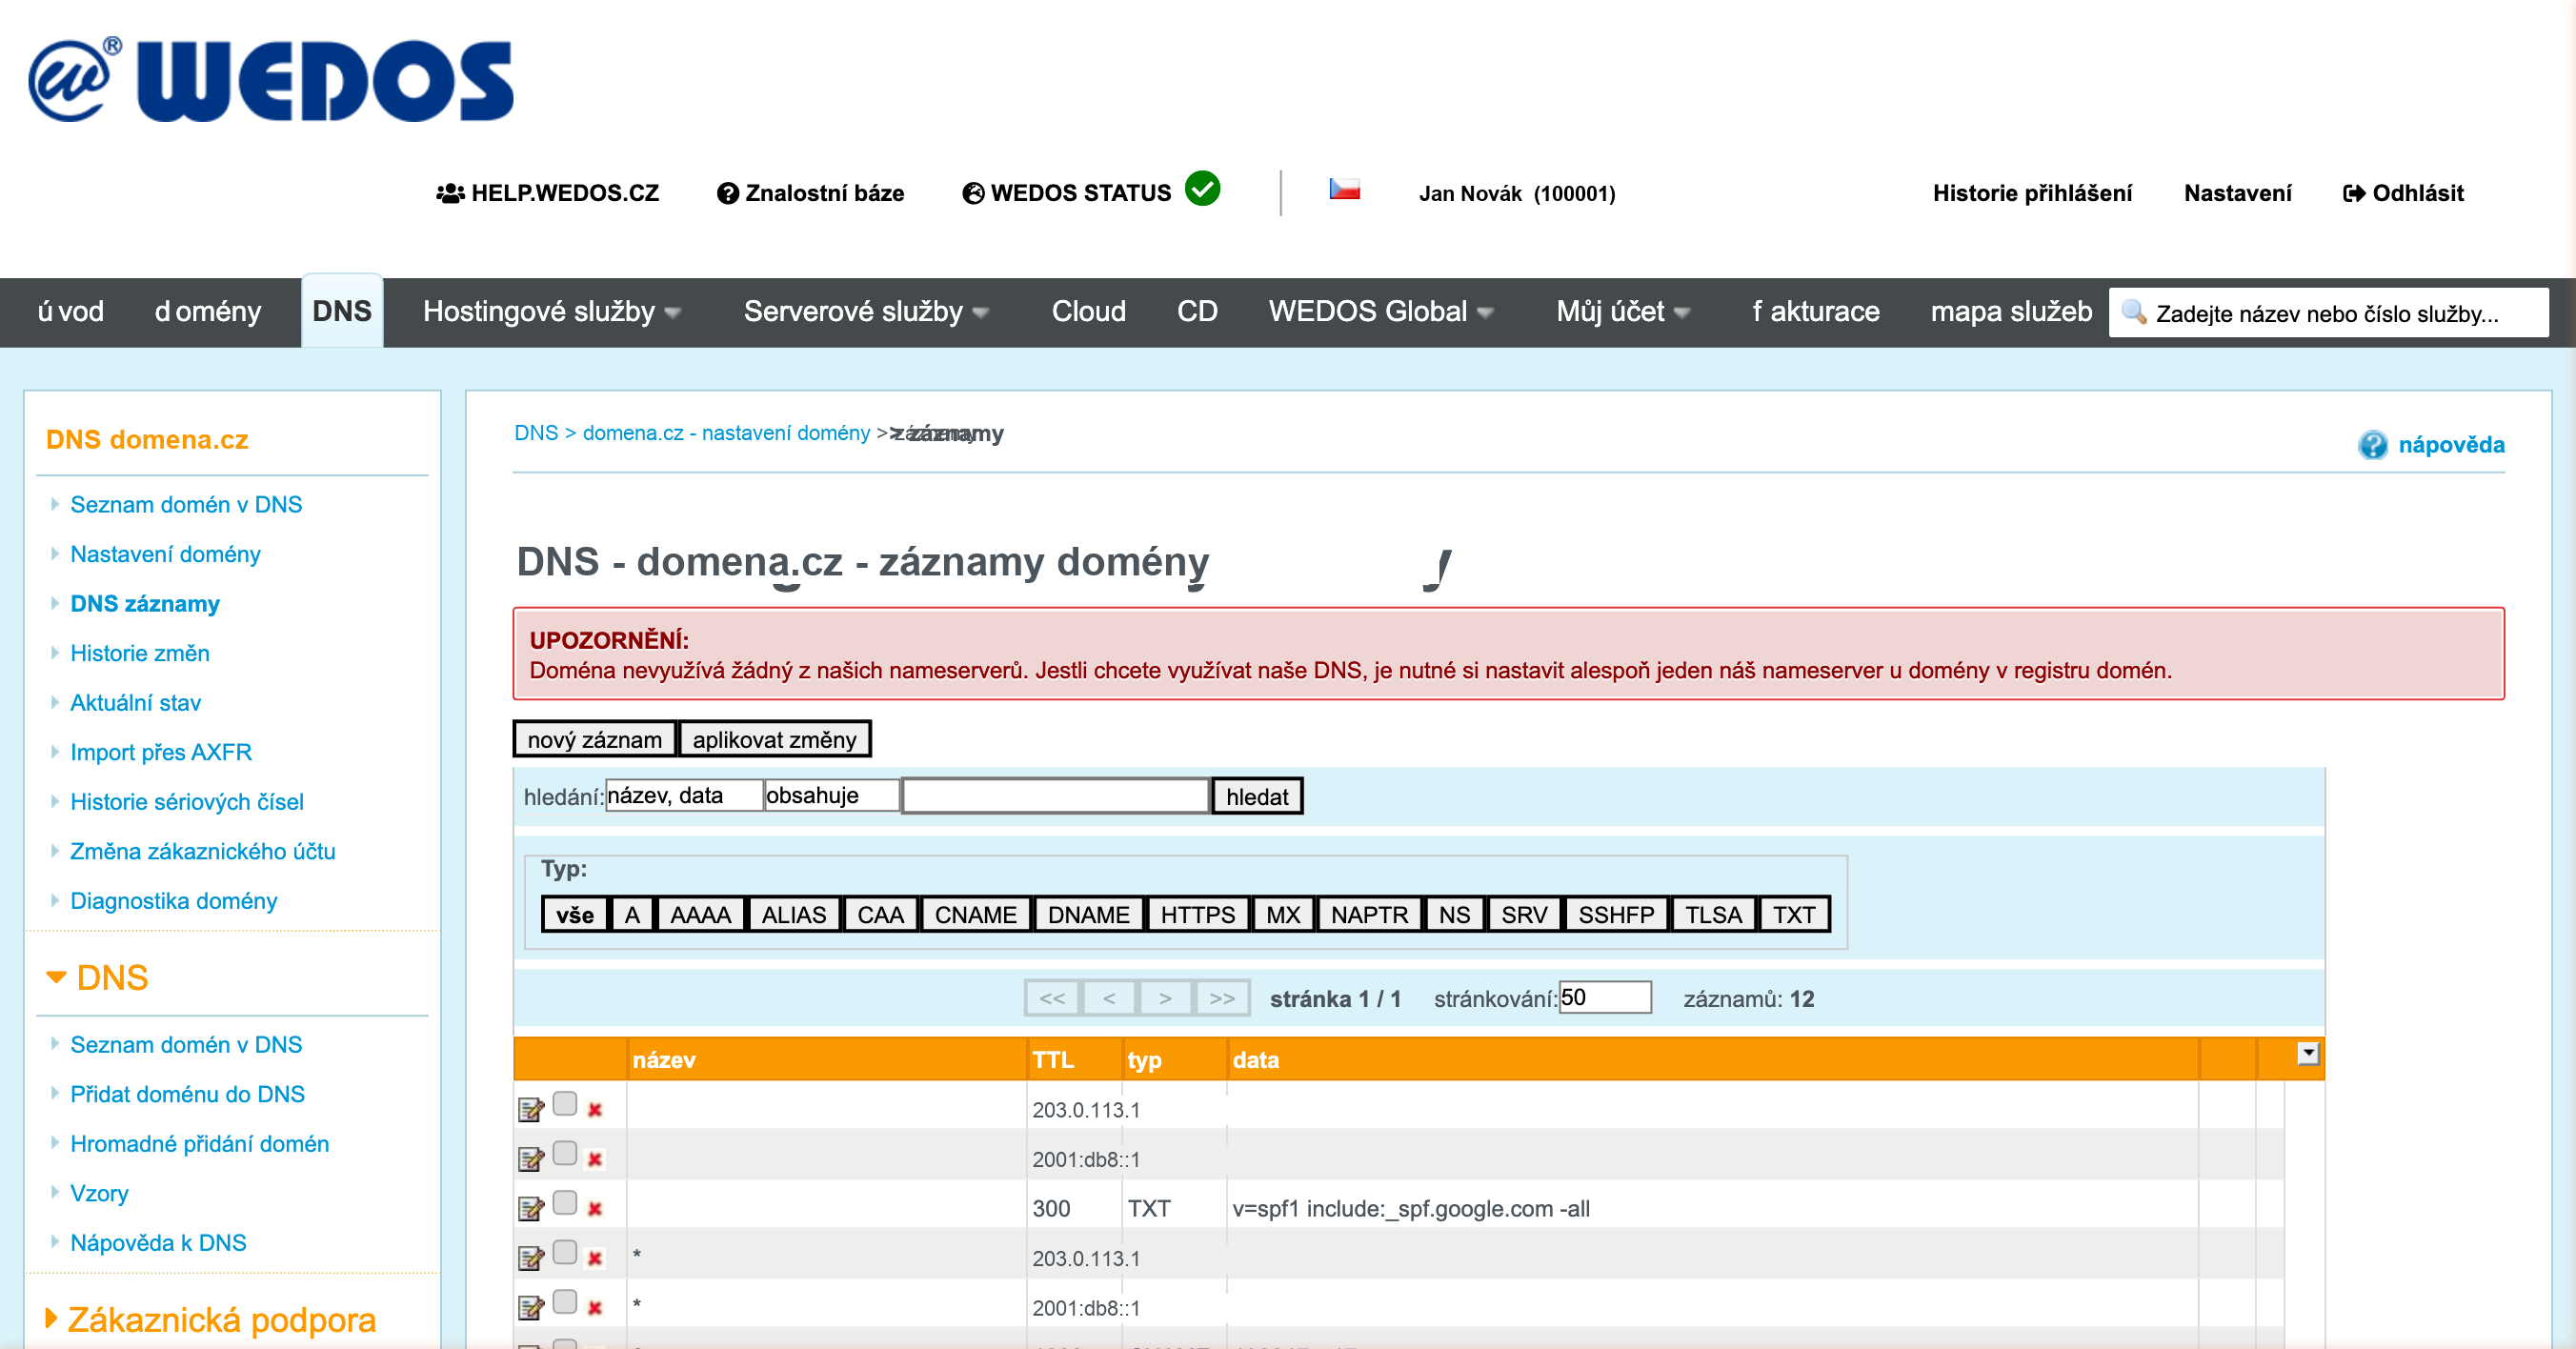Click the table column dropdown arrow in header
Viewport: 2576px width, 1349px height.
click(2307, 1053)
